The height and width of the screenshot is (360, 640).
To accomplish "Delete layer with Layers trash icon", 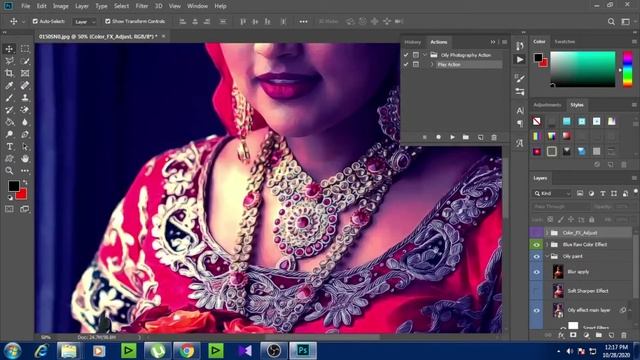I will [x=624, y=335].
